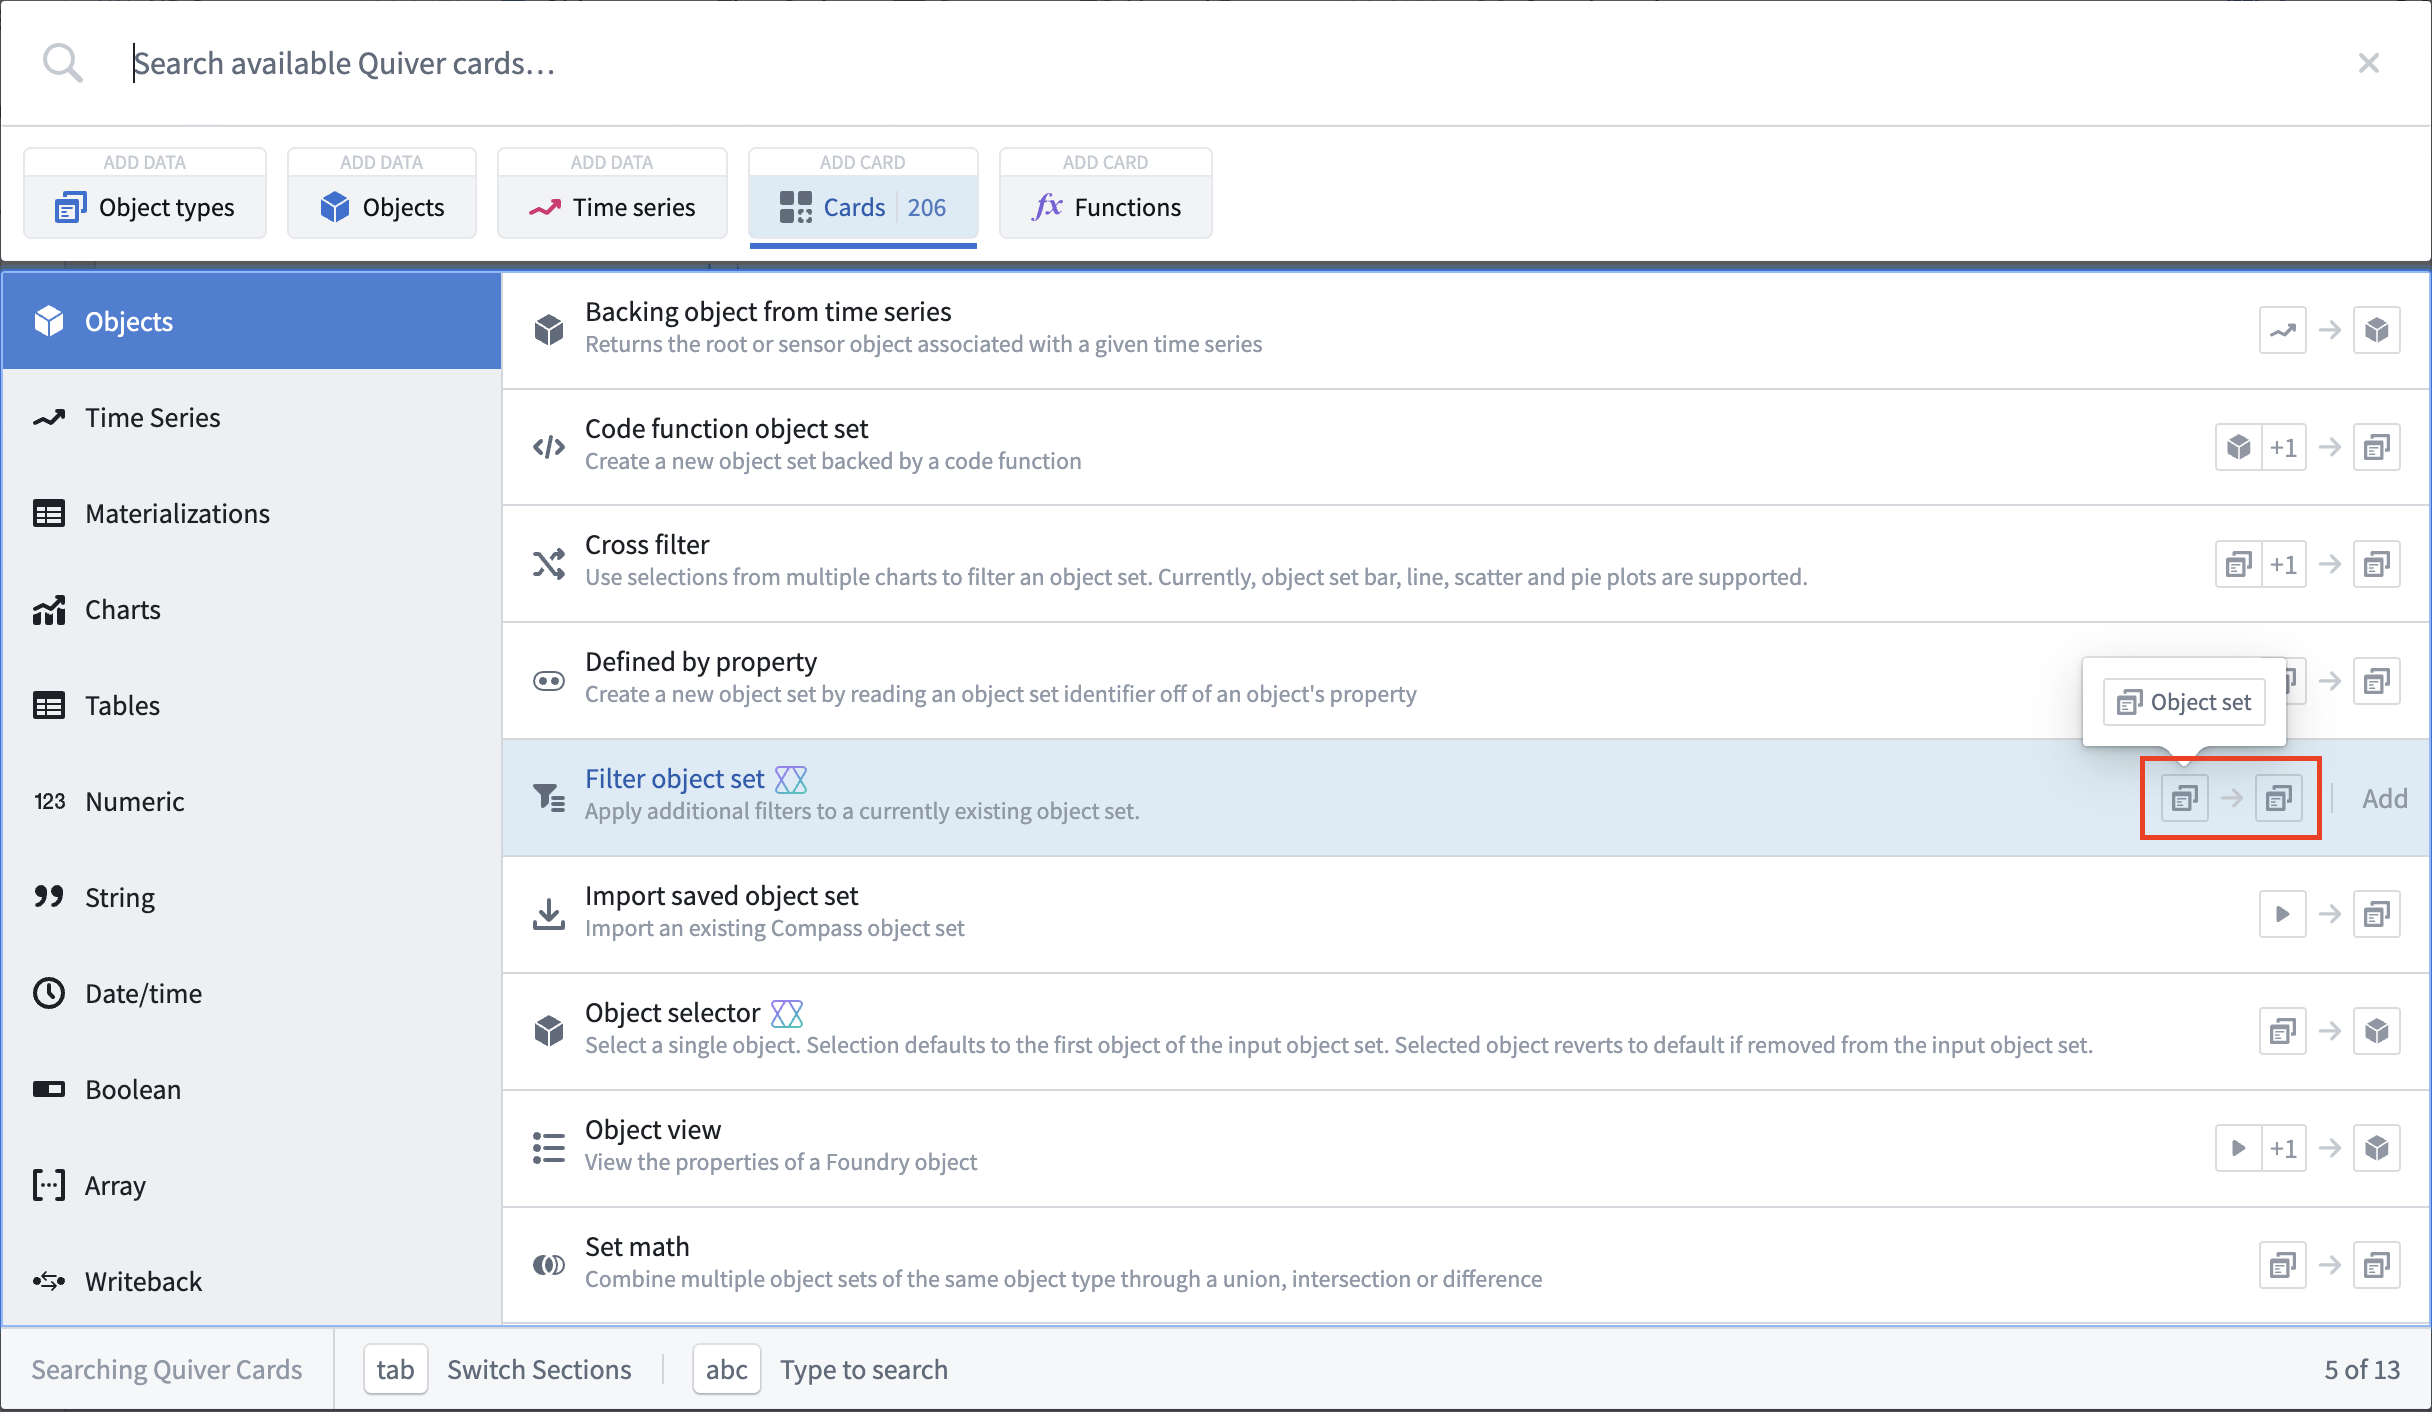Select the Cards 206 tab
Viewport: 2432px width, 1412px height.
coord(863,195)
